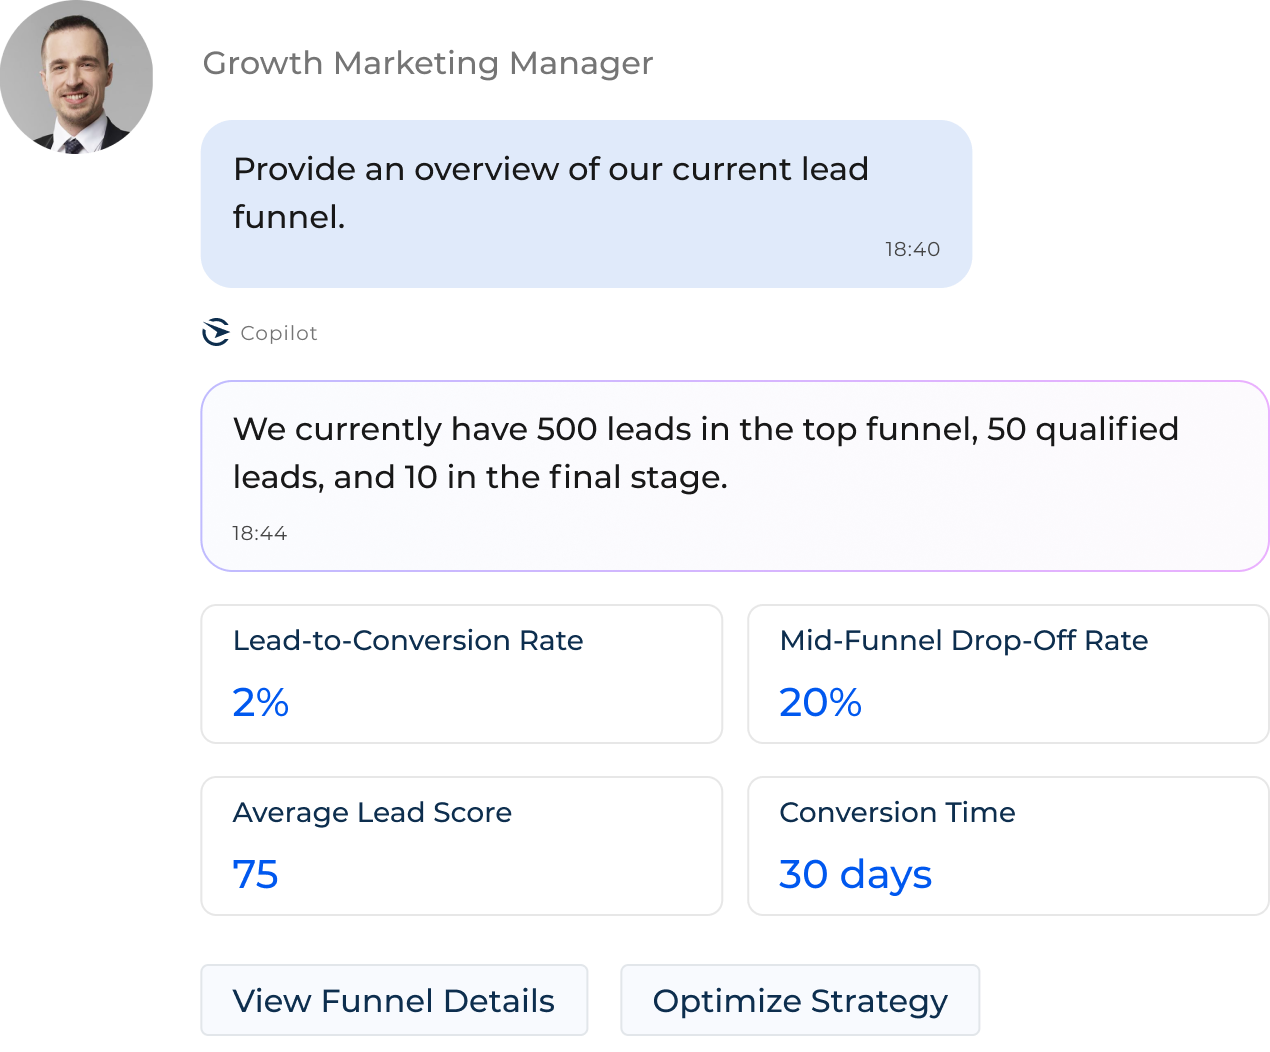Click the 2% conversion rate value
Screen dimensions: 1270x1052
coord(259,704)
